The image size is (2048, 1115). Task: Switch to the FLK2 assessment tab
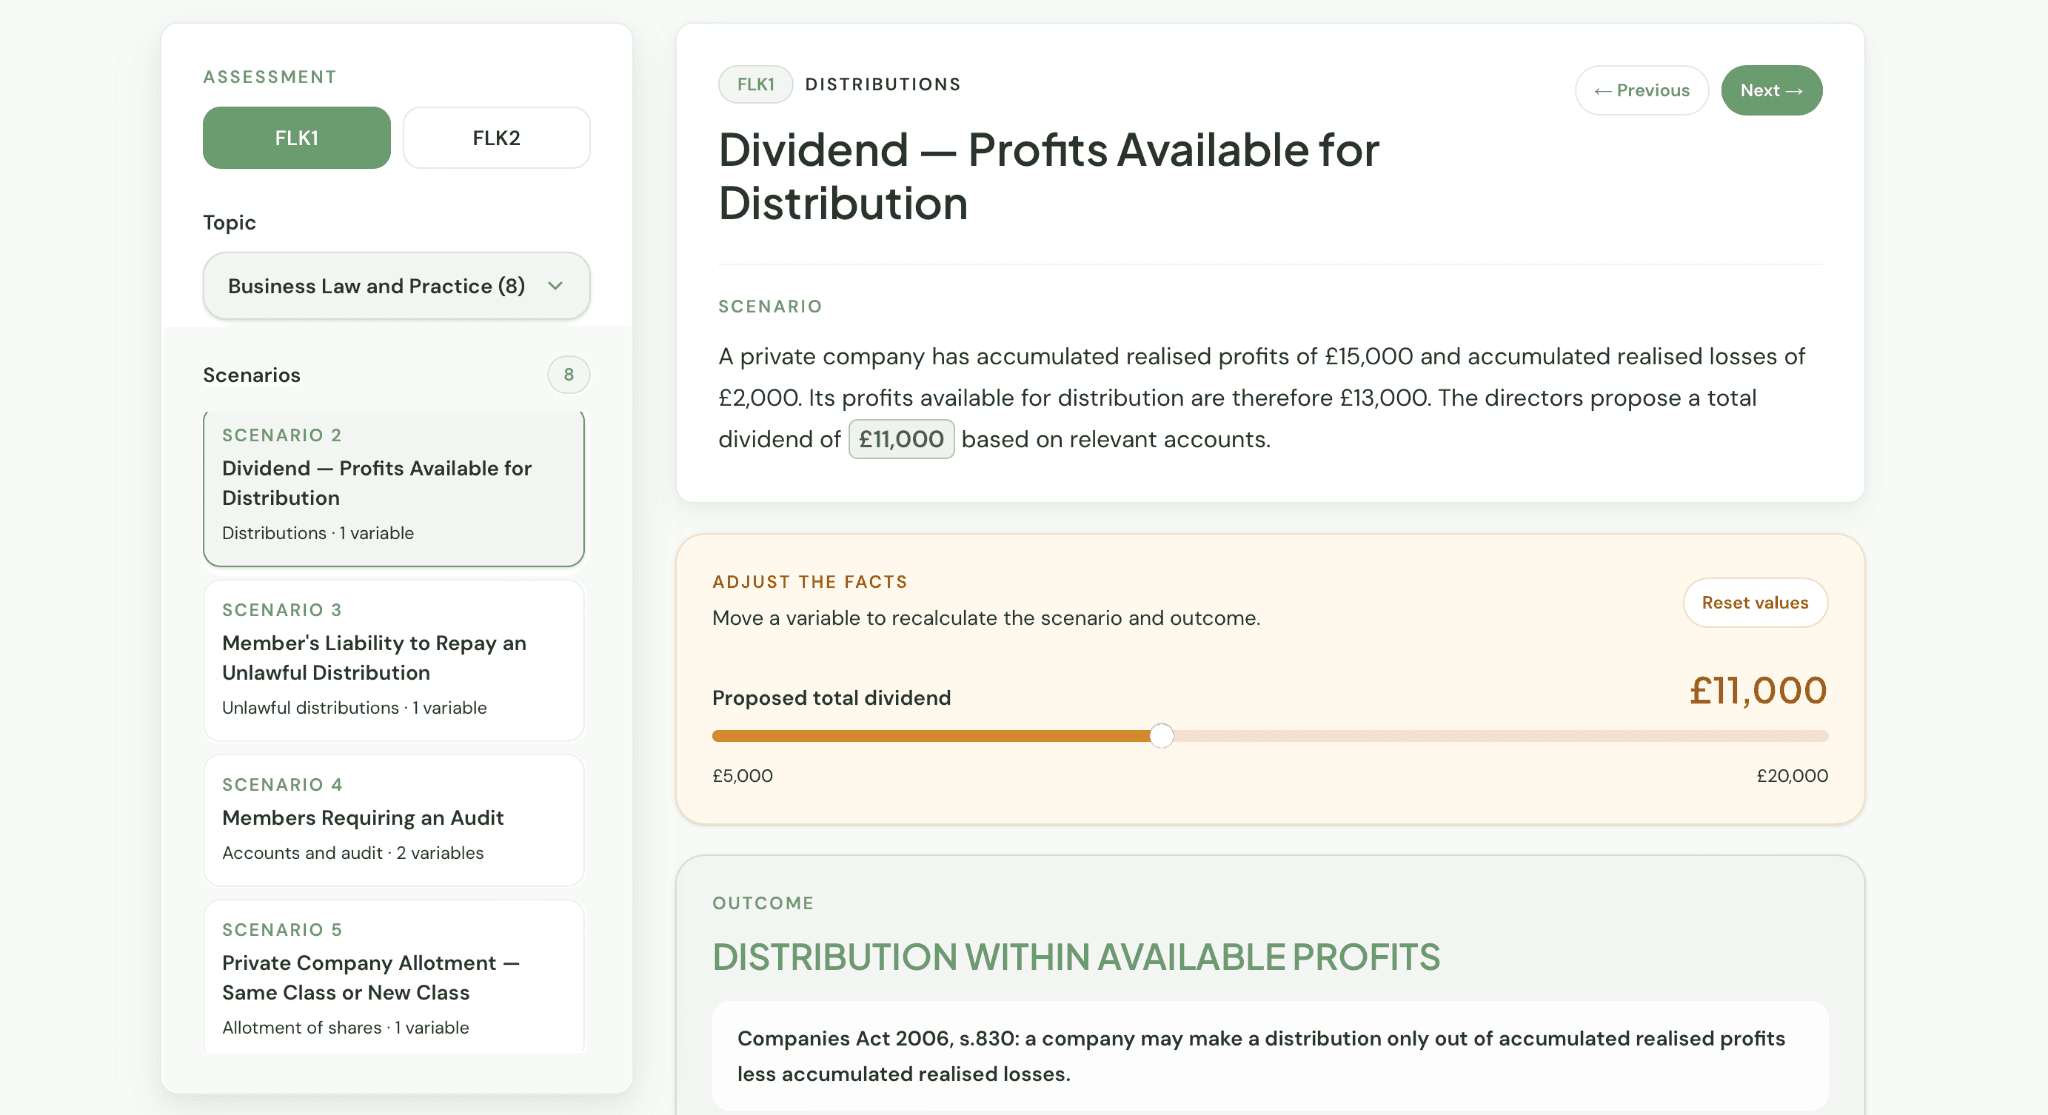pyautogui.click(x=496, y=138)
